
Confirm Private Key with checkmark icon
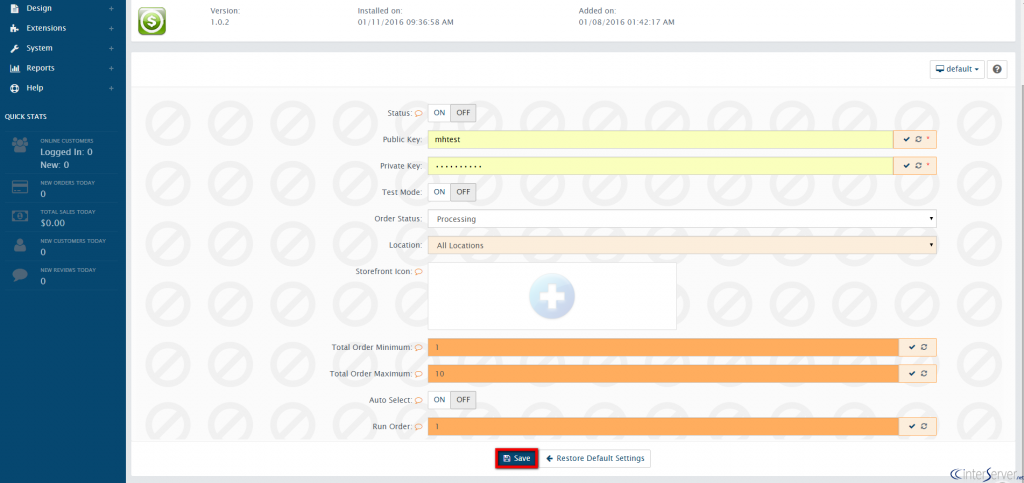click(x=906, y=166)
